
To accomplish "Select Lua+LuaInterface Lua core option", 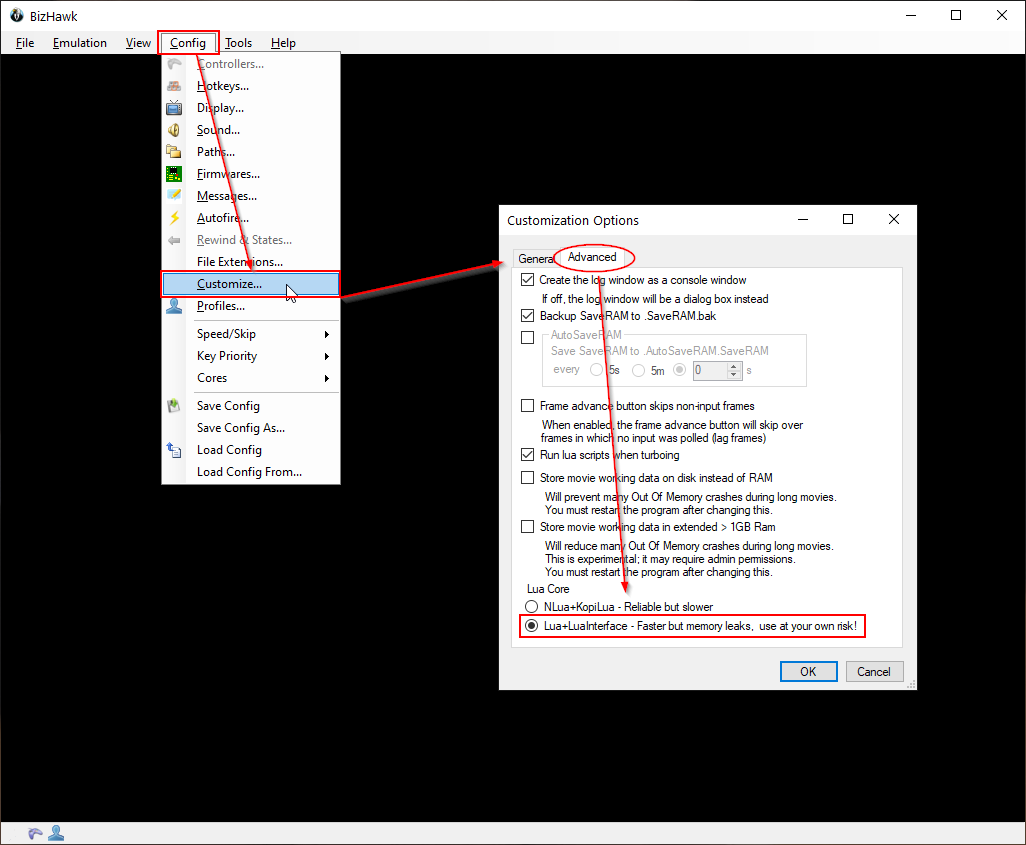I will click(x=532, y=626).
